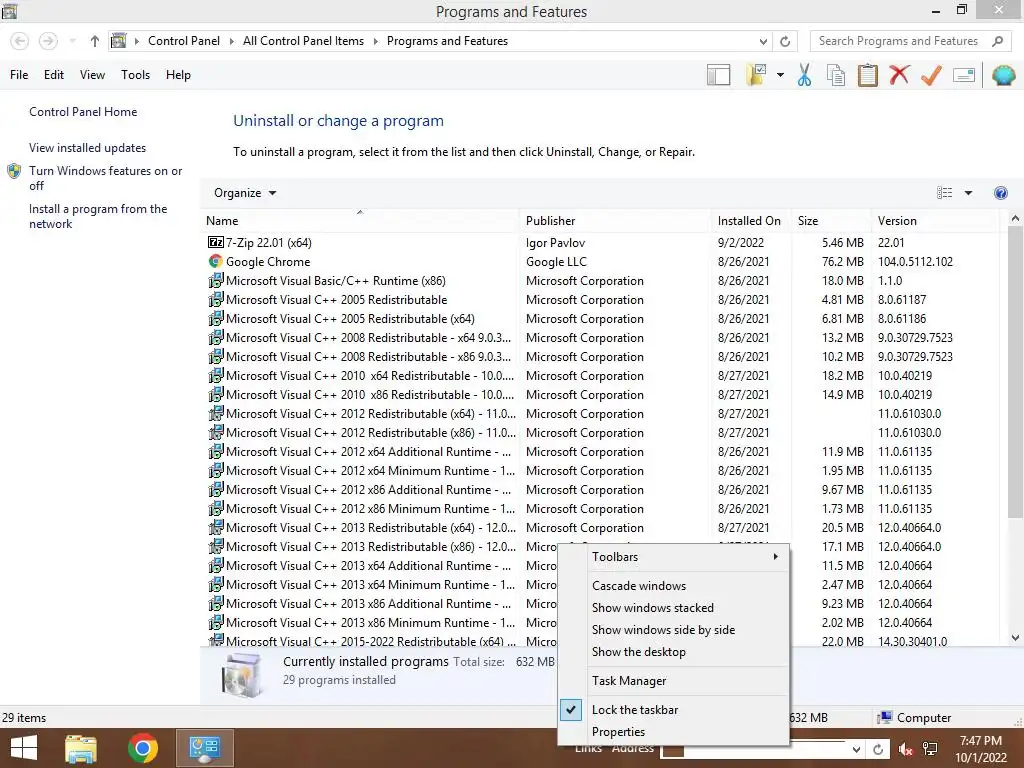Click the Google Chrome list icon
Image resolution: width=1024 pixels, height=768 pixels.
pos(216,261)
